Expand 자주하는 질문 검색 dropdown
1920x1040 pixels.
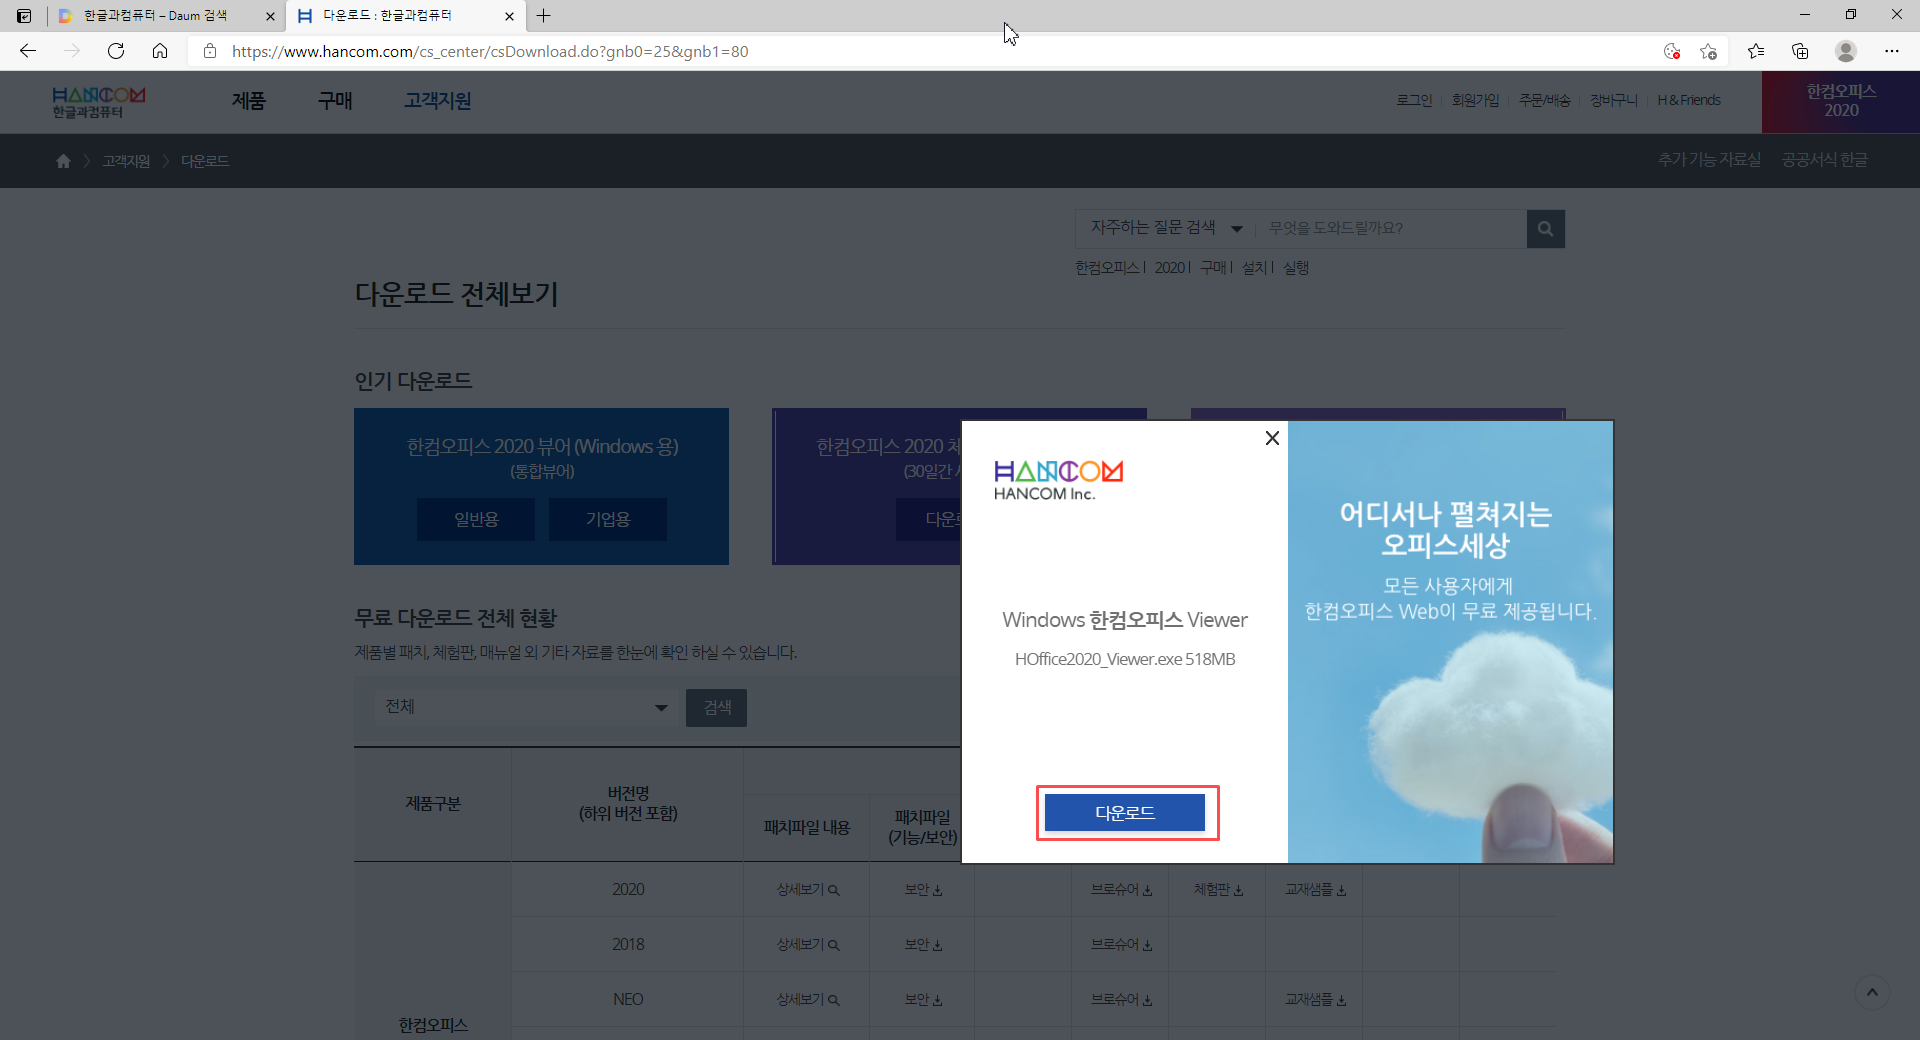click(x=1166, y=228)
